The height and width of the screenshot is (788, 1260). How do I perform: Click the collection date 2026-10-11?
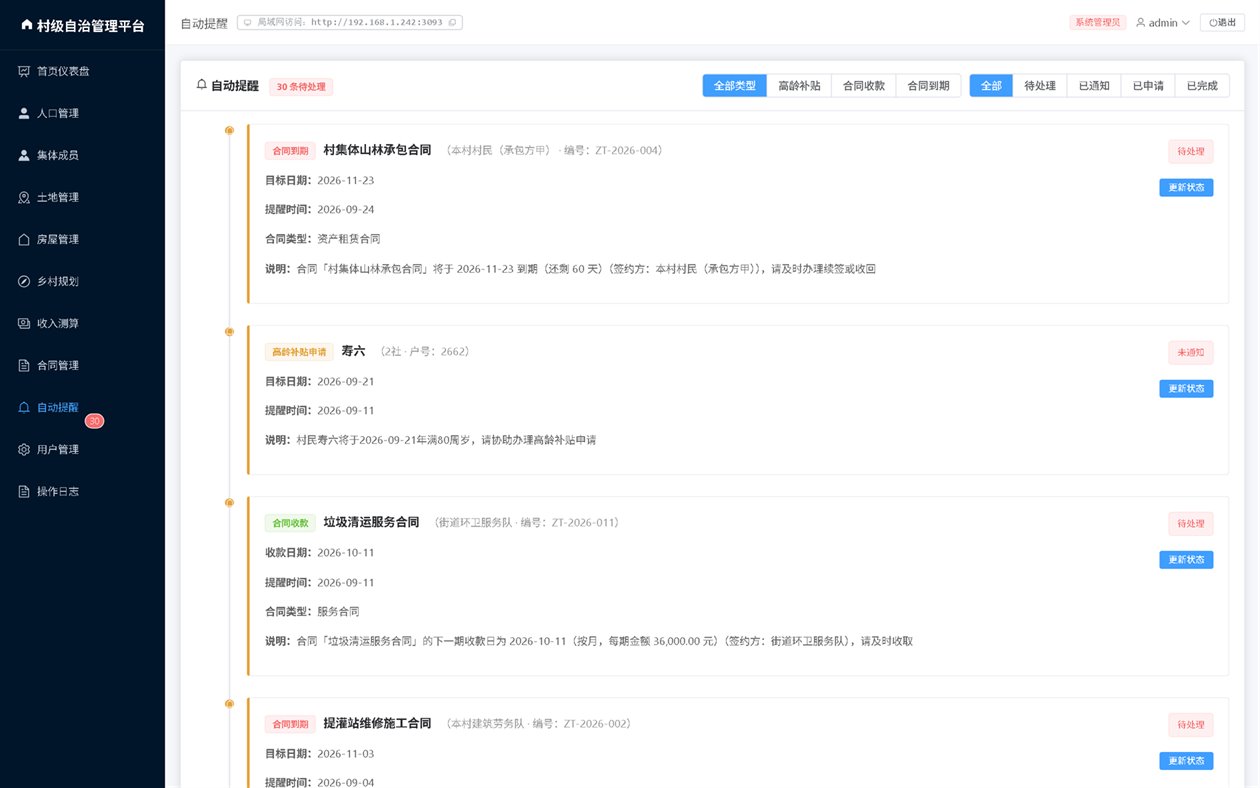pos(345,552)
